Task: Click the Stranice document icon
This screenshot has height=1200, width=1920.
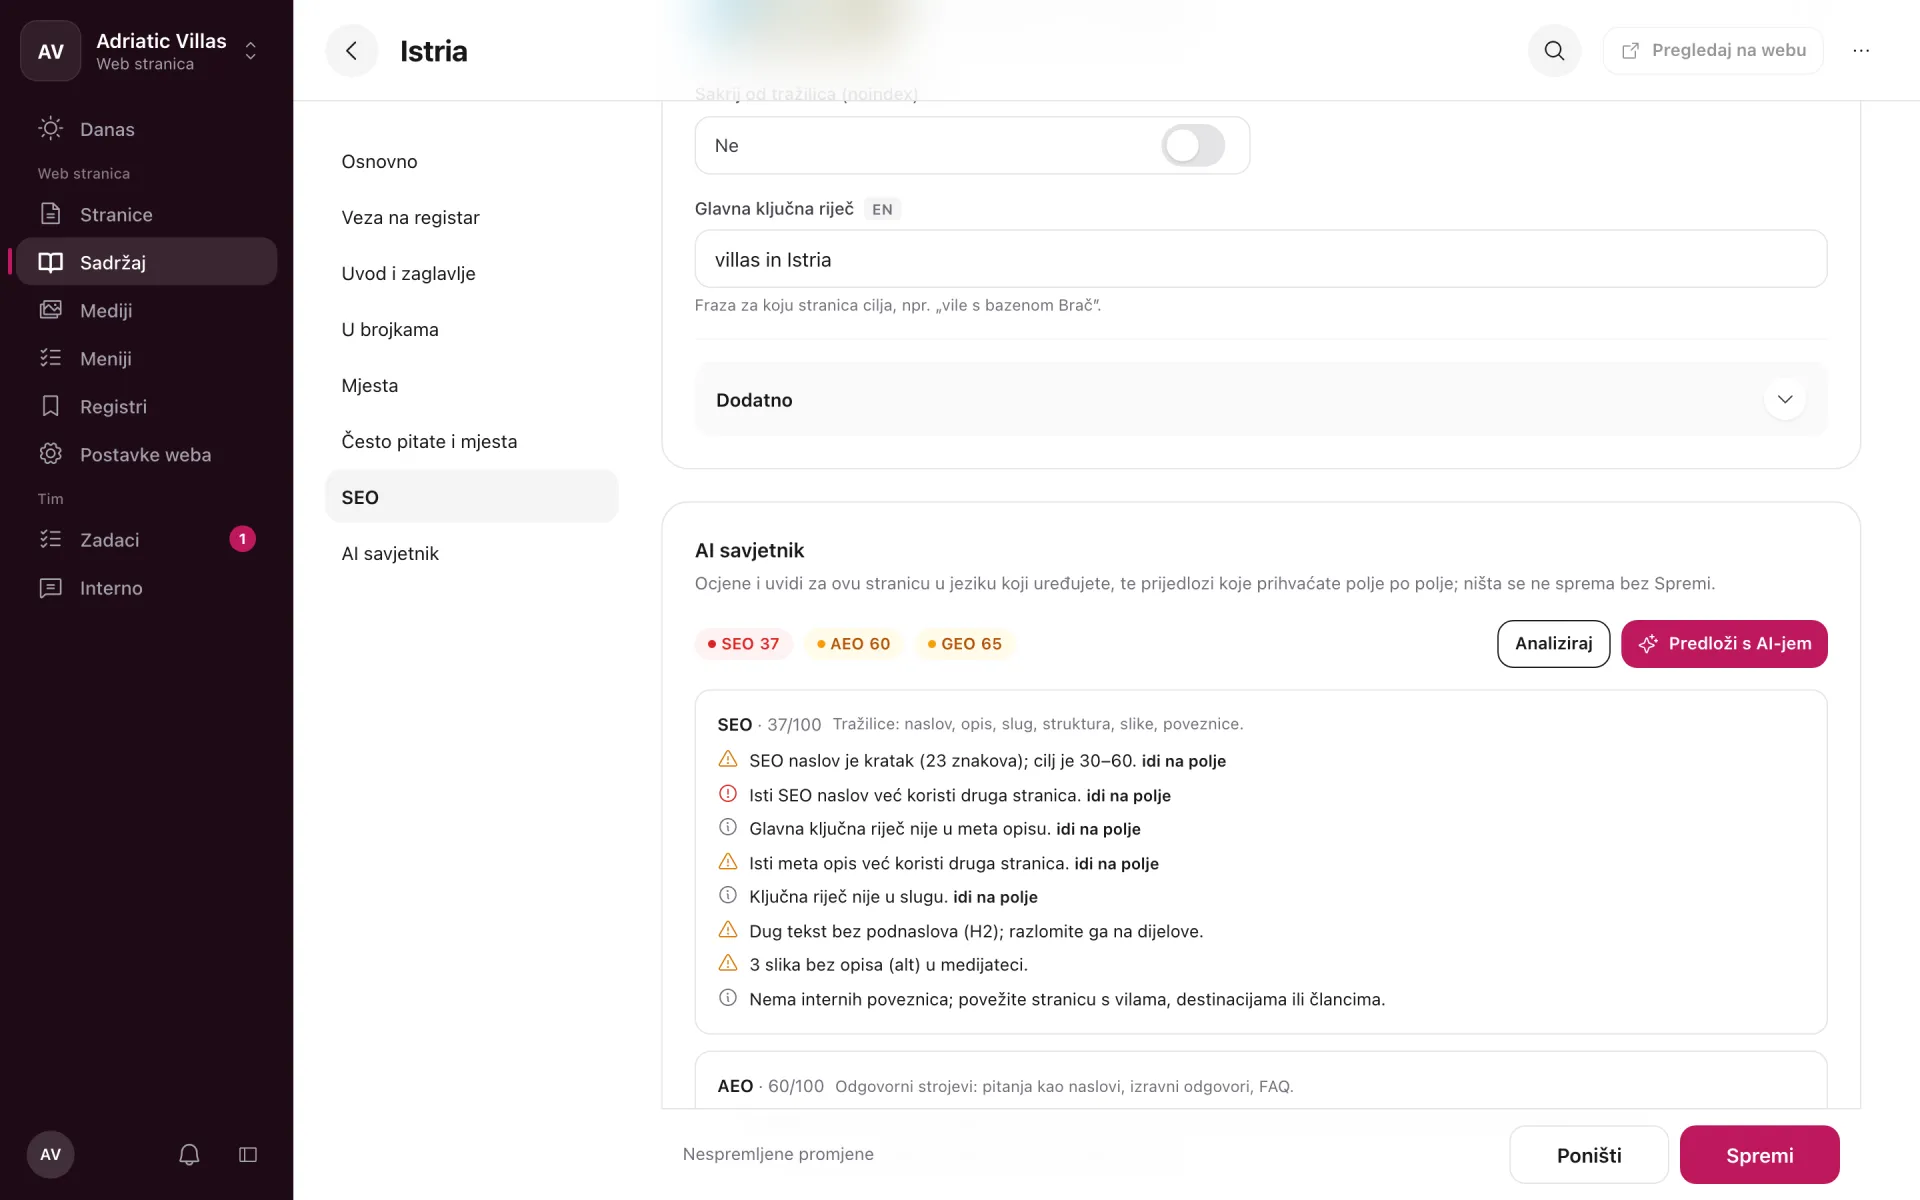Action: [x=50, y=214]
